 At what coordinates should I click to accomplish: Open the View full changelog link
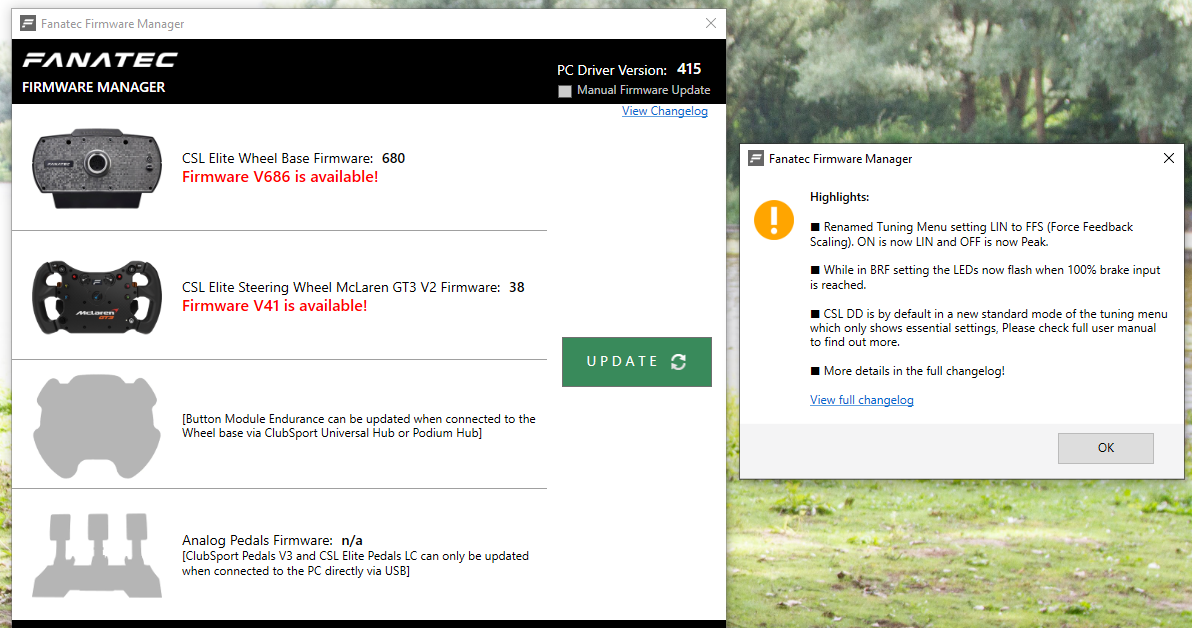pos(861,400)
